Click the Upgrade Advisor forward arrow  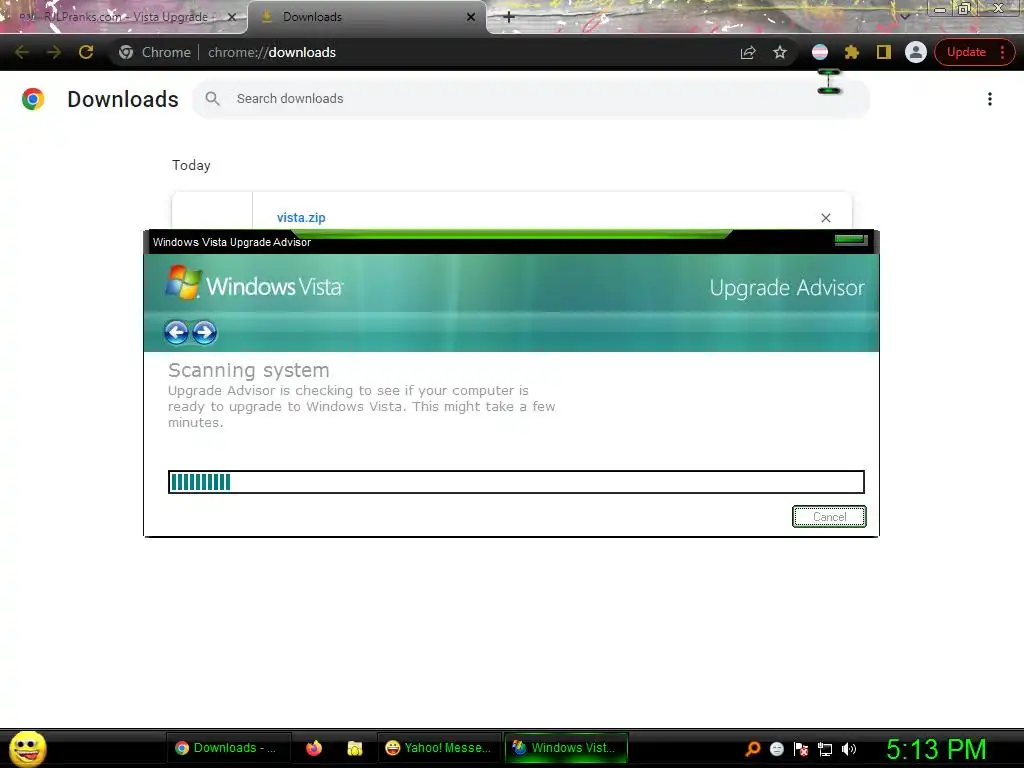(x=204, y=332)
